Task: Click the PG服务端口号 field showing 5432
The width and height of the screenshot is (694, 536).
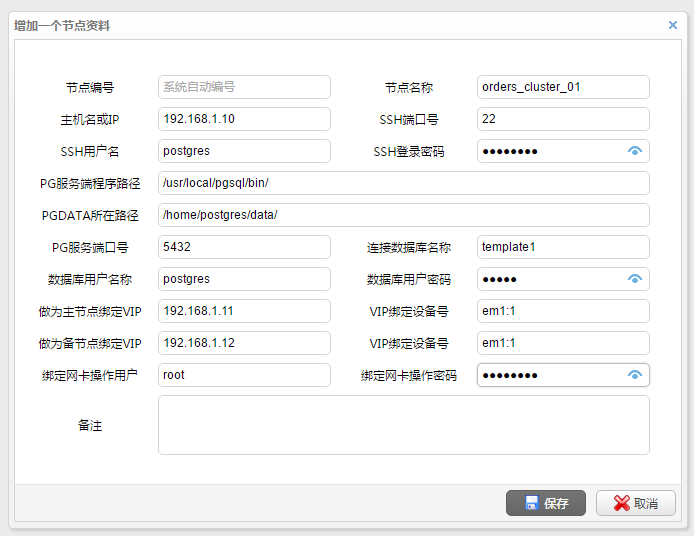Action: coord(244,247)
